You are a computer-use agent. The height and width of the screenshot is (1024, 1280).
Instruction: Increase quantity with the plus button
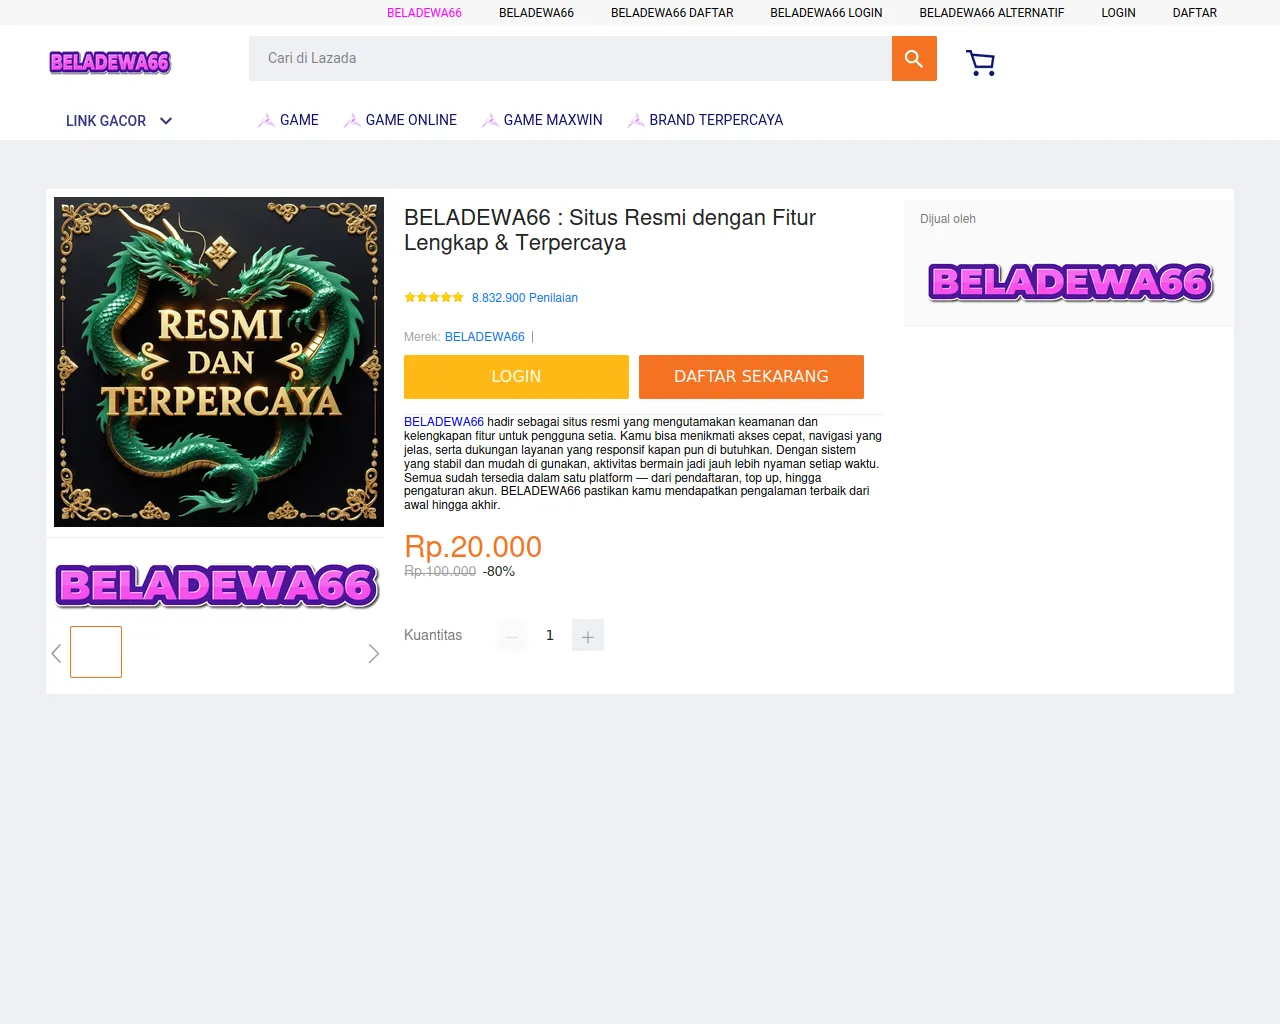click(588, 635)
